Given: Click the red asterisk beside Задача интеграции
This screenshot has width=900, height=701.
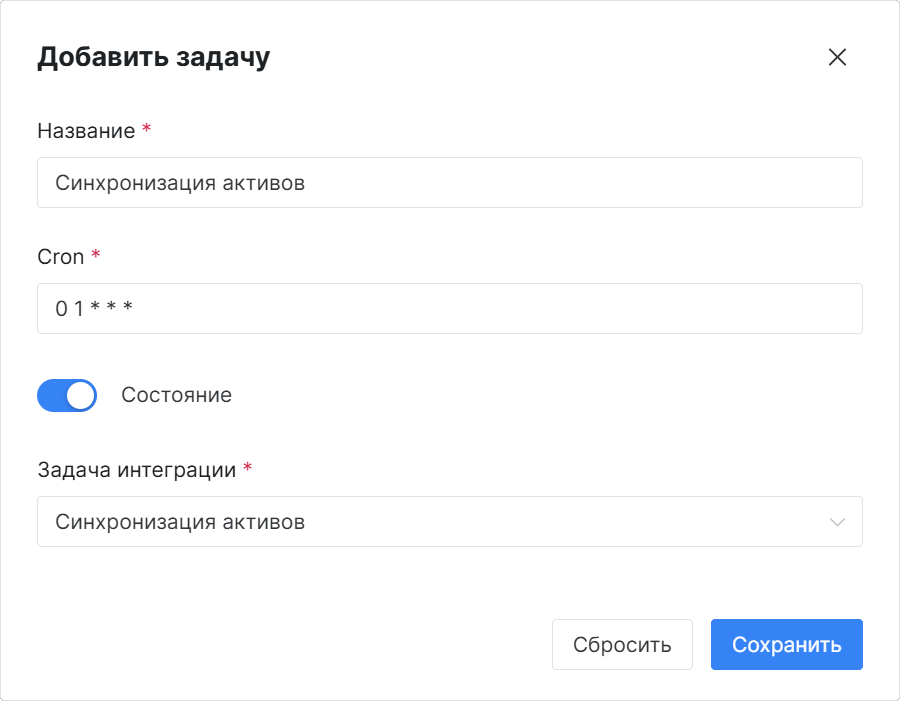Looking at the screenshot, I should click(x=247, y=466).
